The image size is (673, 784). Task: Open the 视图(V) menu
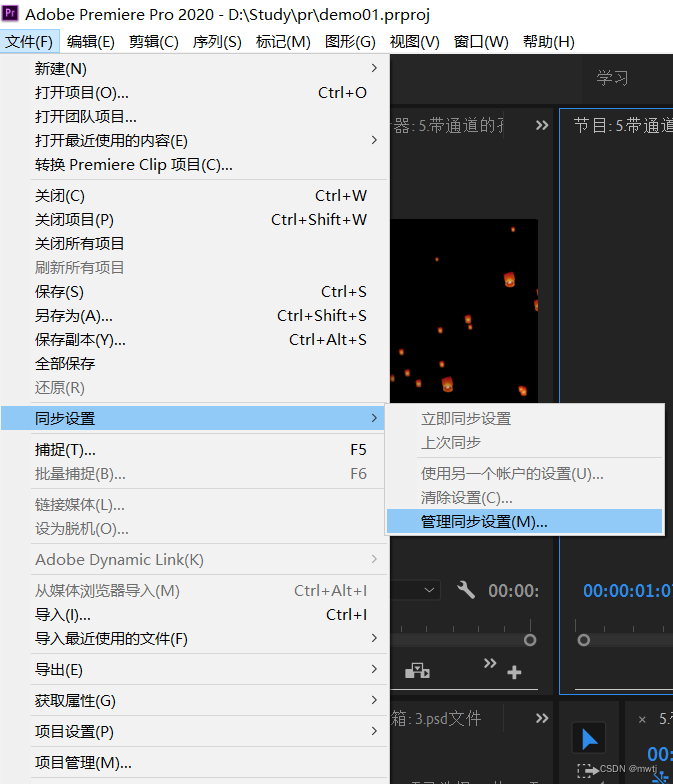[414, 42]
